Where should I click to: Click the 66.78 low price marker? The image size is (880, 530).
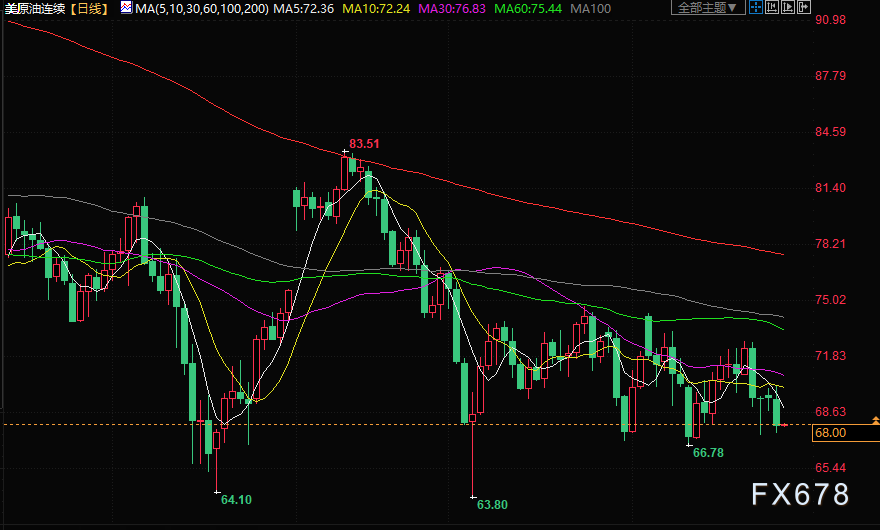[708, 453]
